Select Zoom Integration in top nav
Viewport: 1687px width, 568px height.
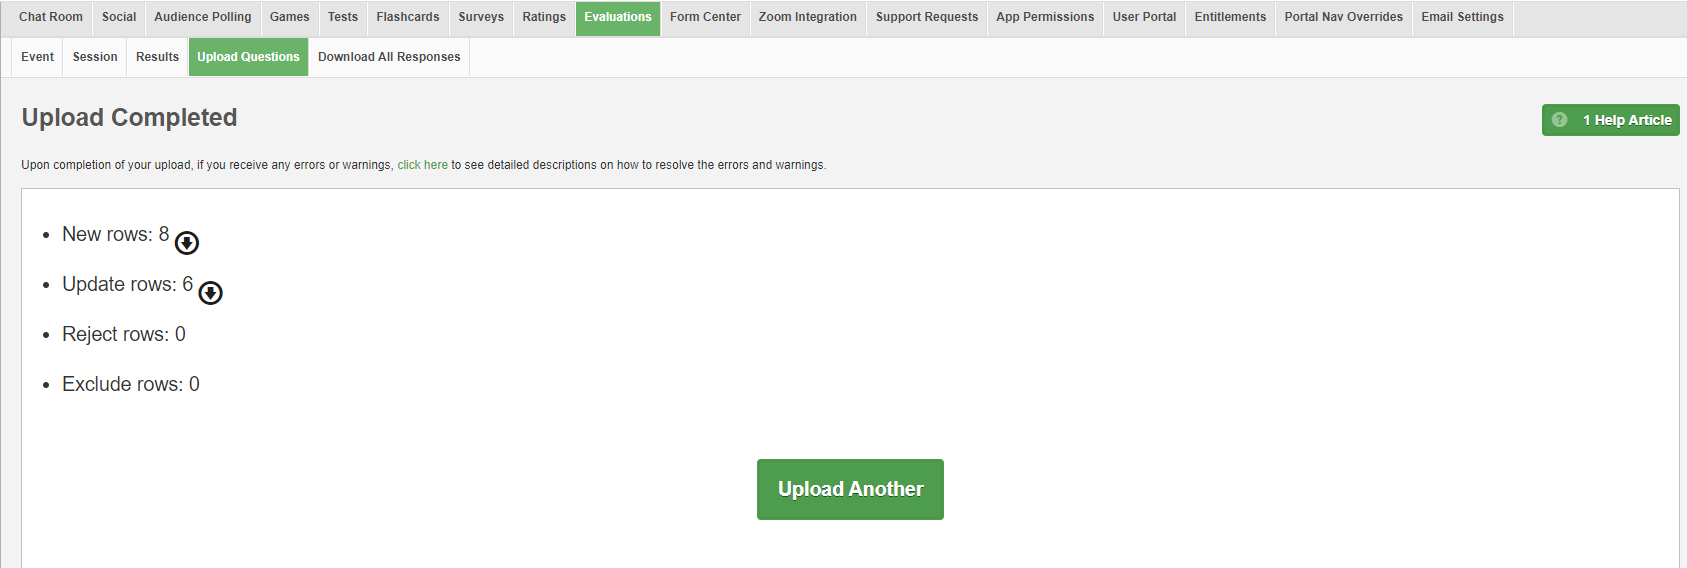pyautogui.click(x=807, y=17)
